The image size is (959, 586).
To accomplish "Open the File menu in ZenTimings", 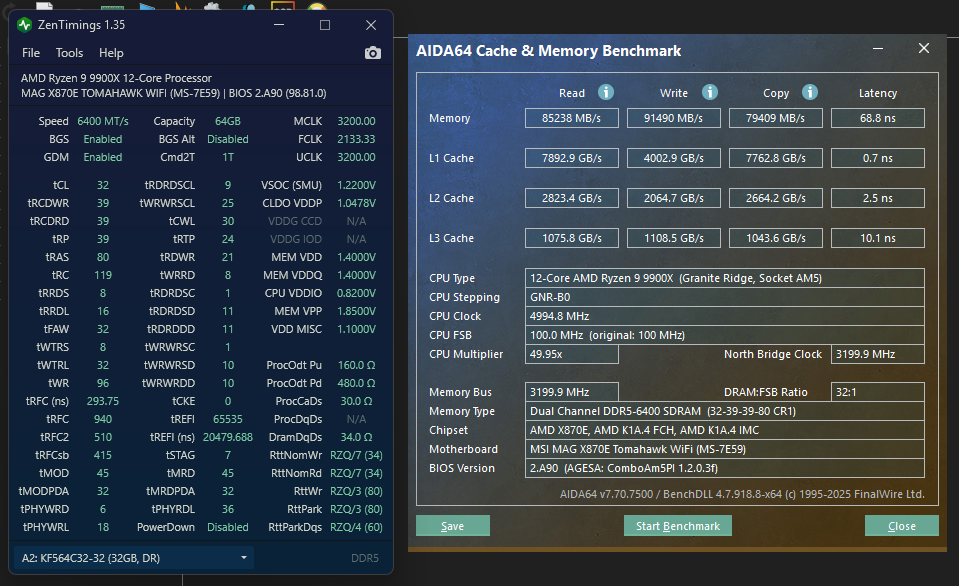I will click(31, 53).
